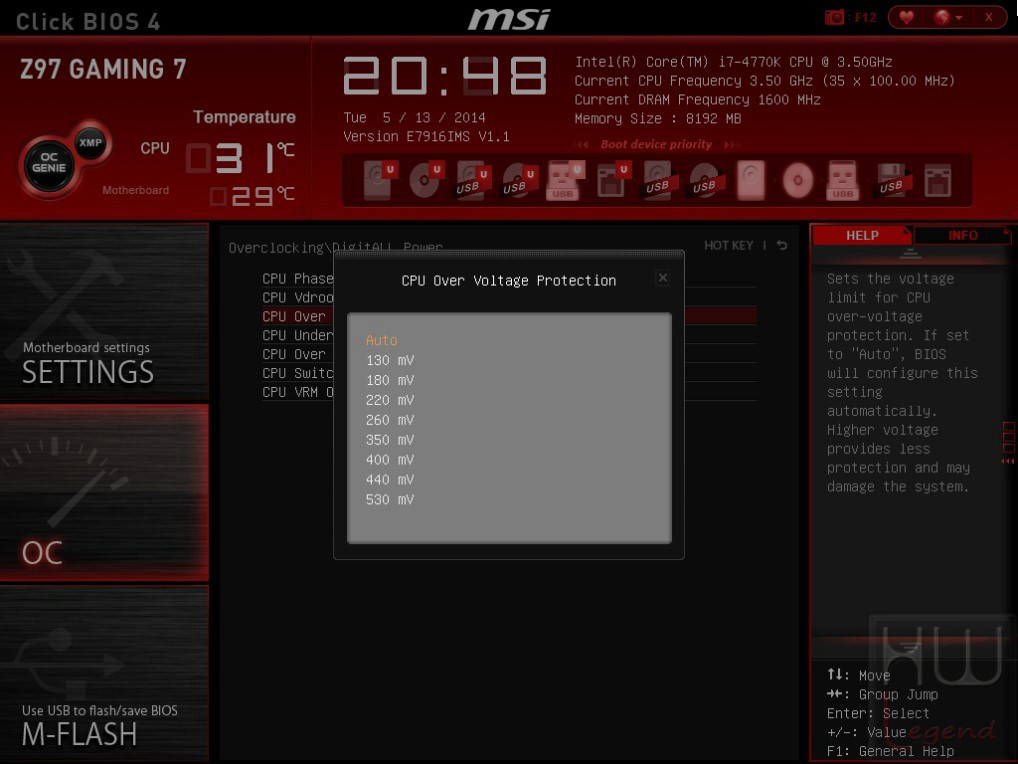Open the HOT KEY list
The height and width of the screenshot is (764, 1018).
coord(728,245)
